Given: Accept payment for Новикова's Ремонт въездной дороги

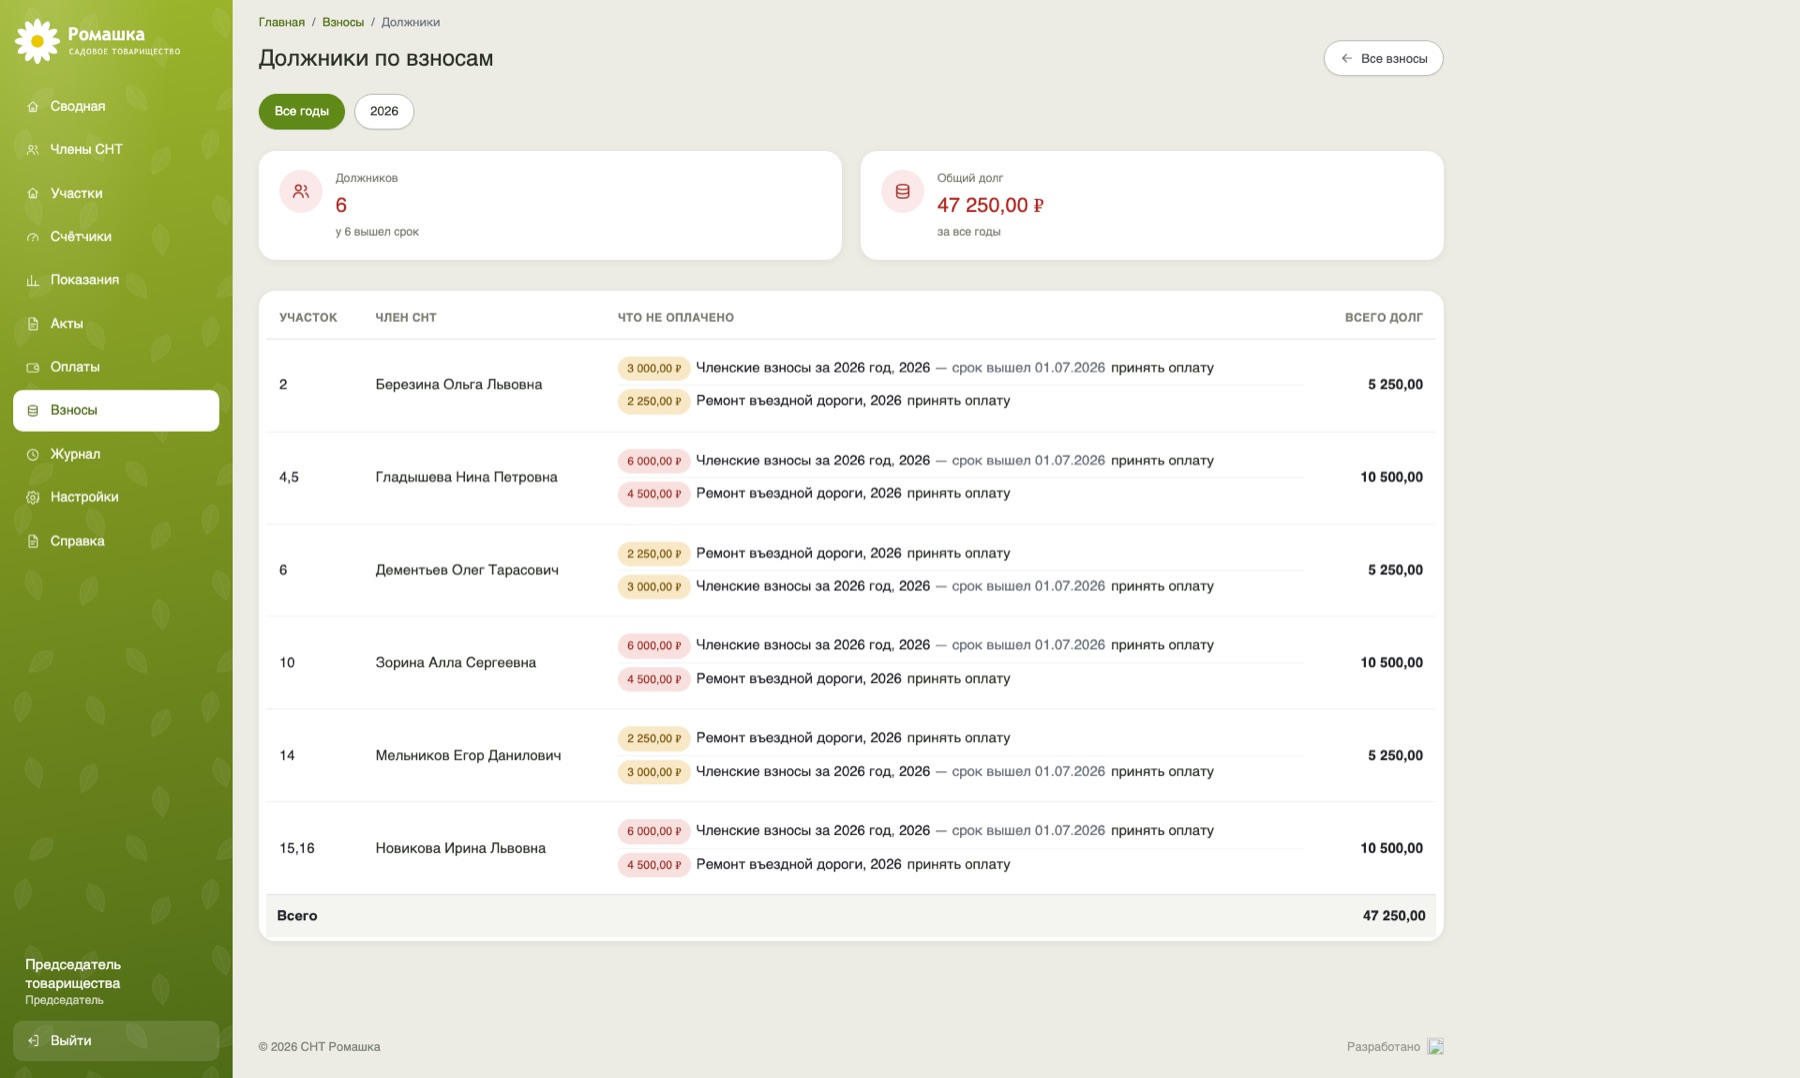Looking at the screenshot, I should point(958,864).
